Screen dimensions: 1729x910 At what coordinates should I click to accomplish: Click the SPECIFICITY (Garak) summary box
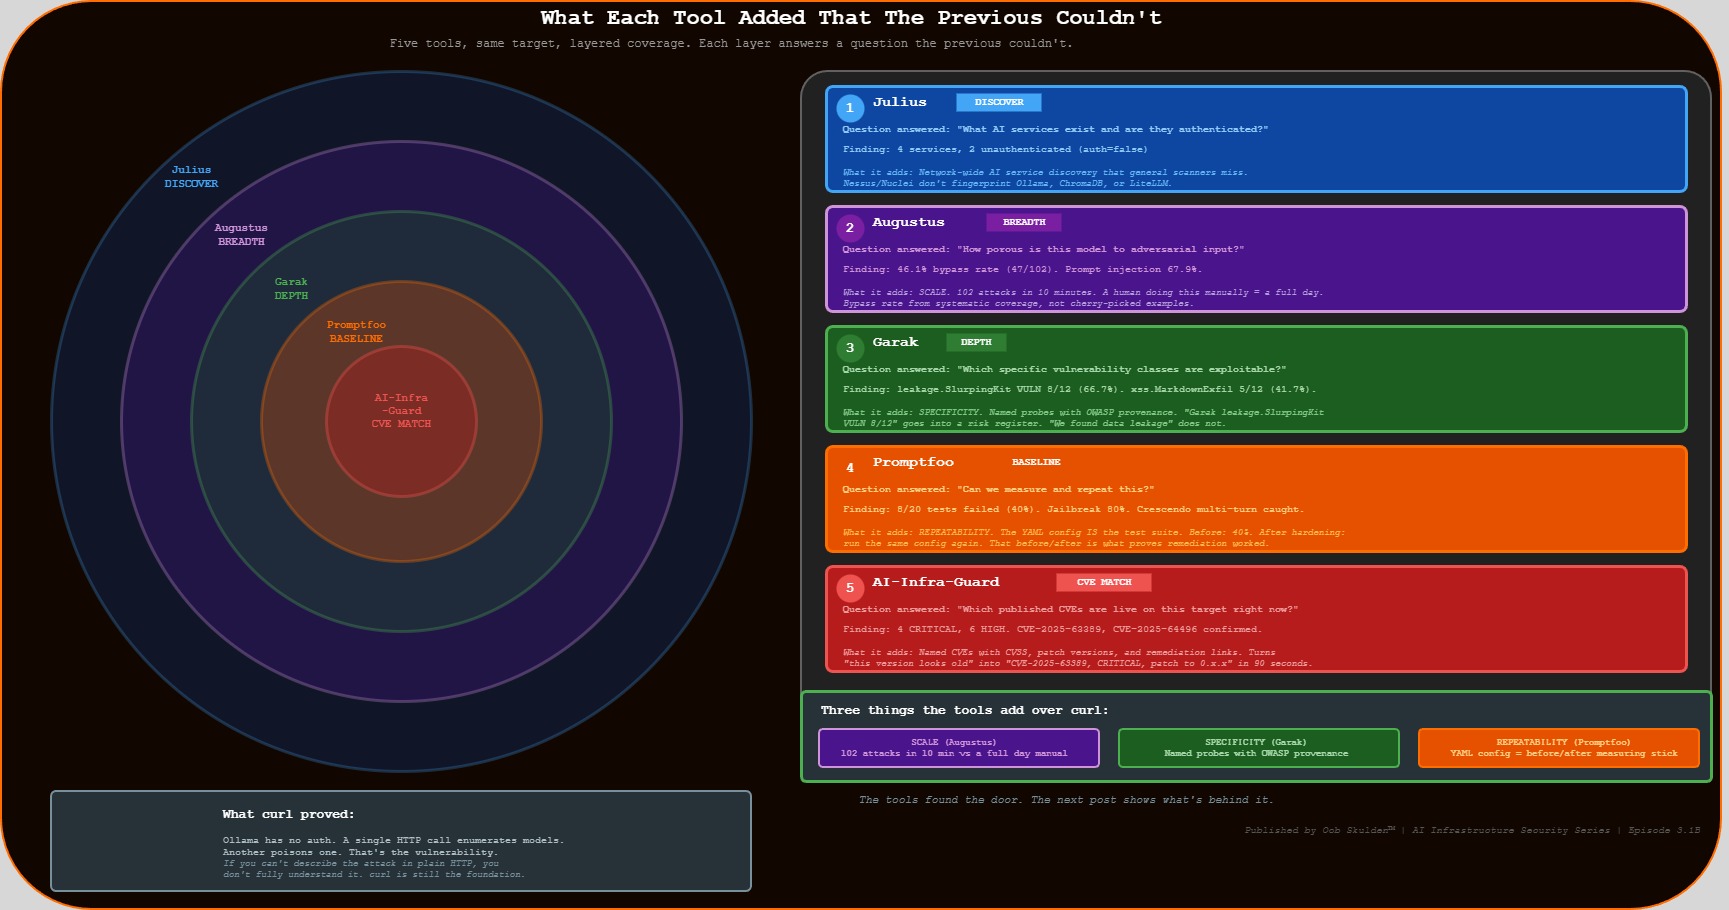coord(1257,748)
